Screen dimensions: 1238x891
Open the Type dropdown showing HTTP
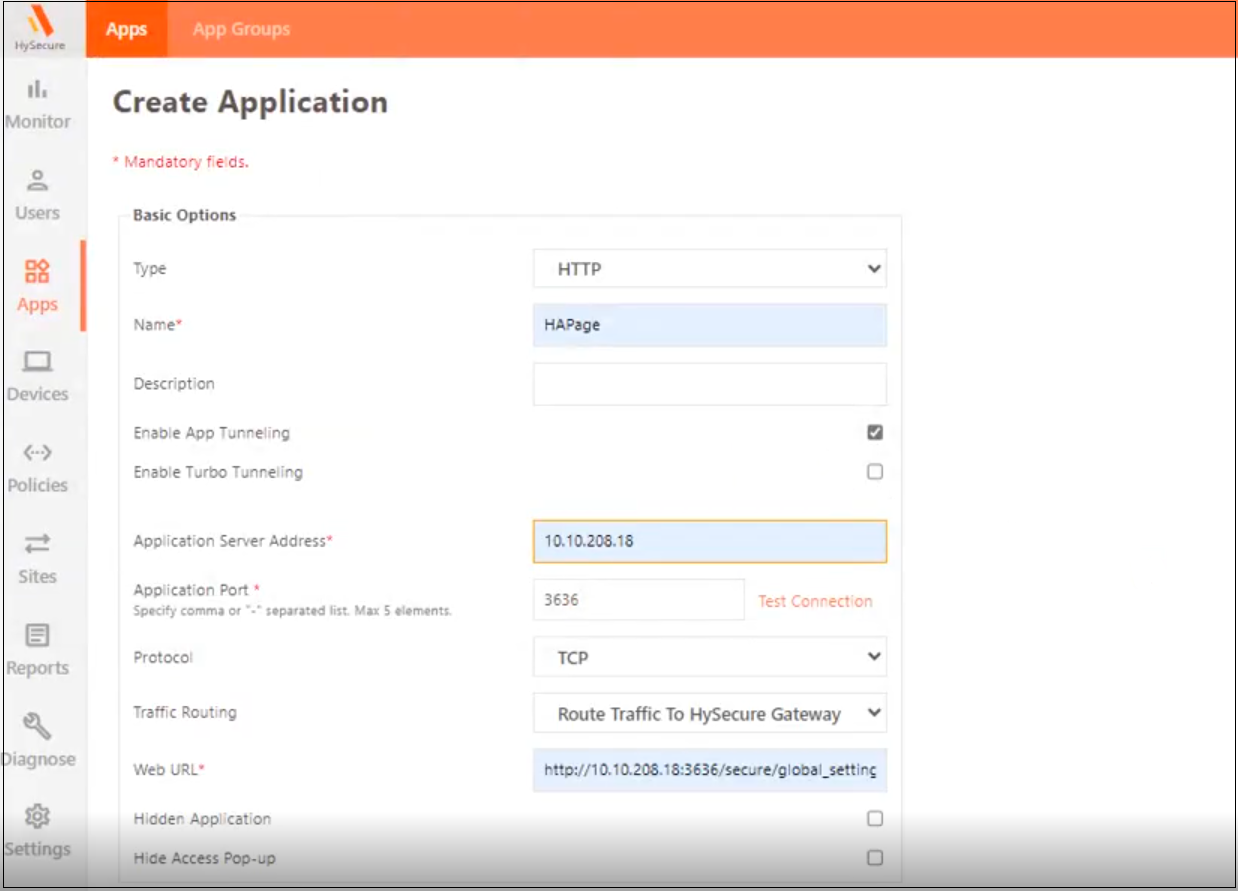(x=709, y=268)
